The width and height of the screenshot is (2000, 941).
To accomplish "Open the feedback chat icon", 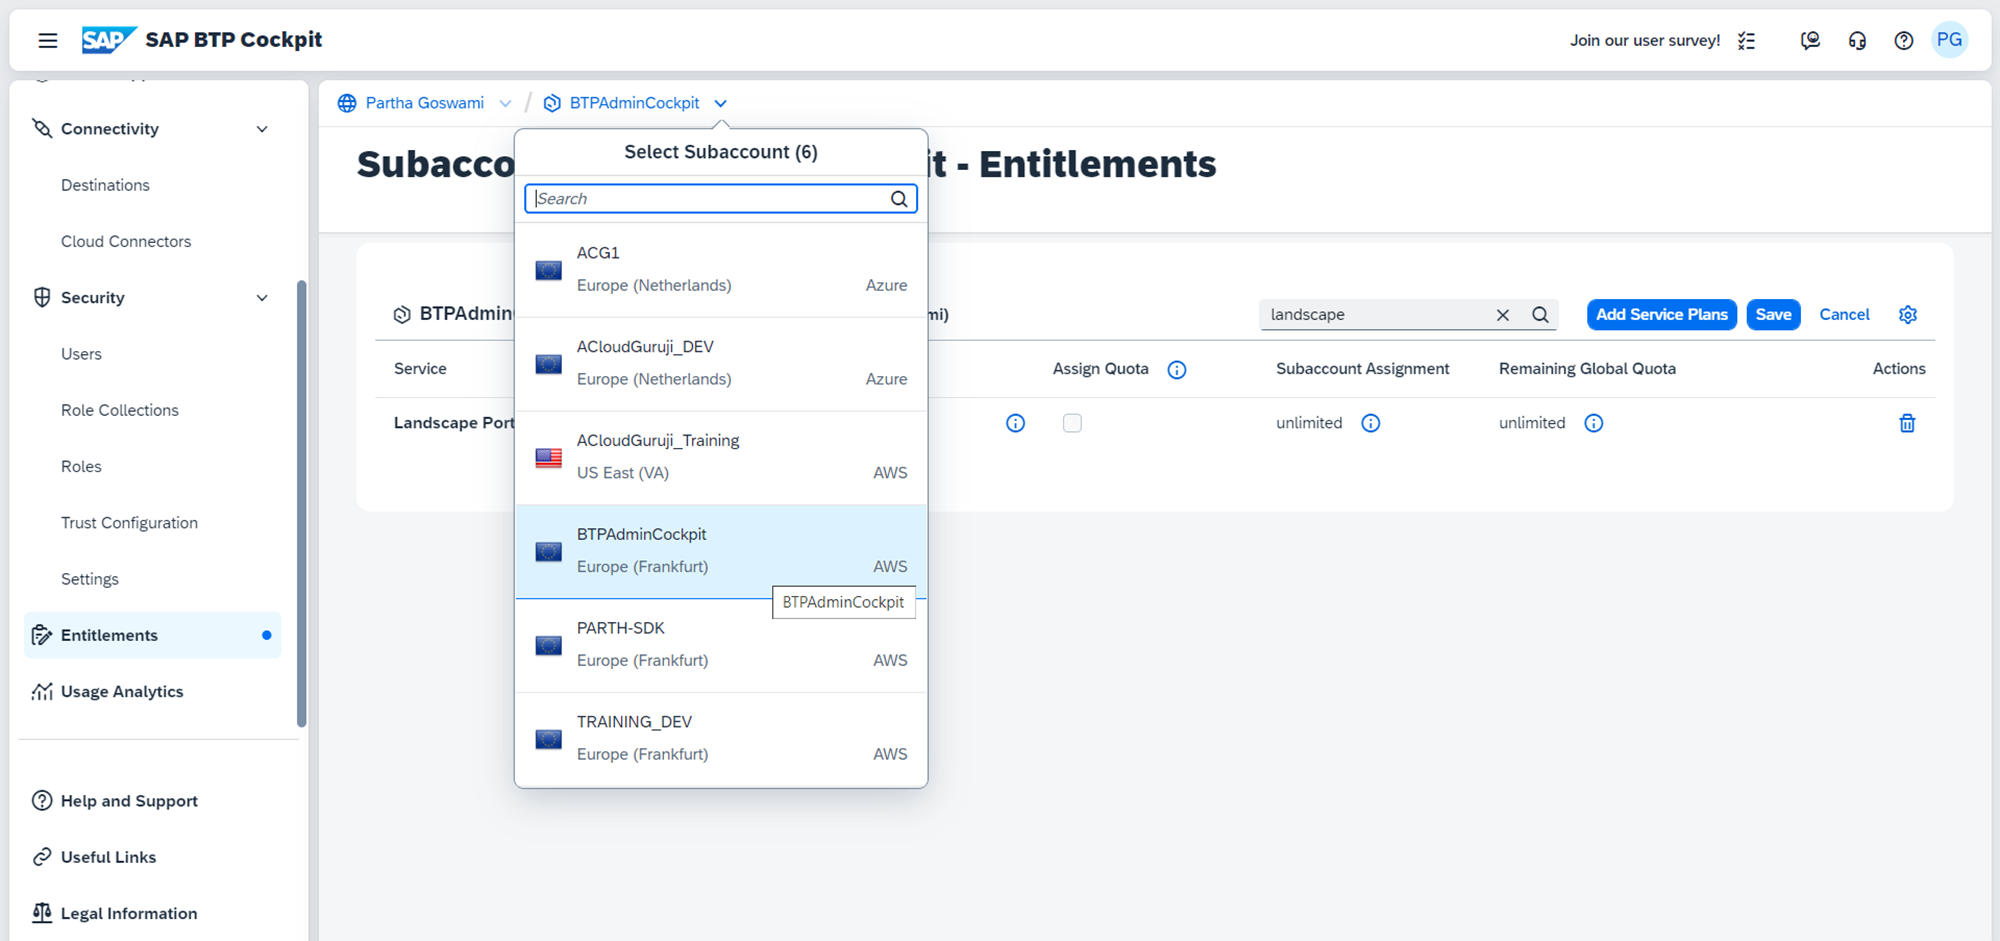I will pos(1810,40).
